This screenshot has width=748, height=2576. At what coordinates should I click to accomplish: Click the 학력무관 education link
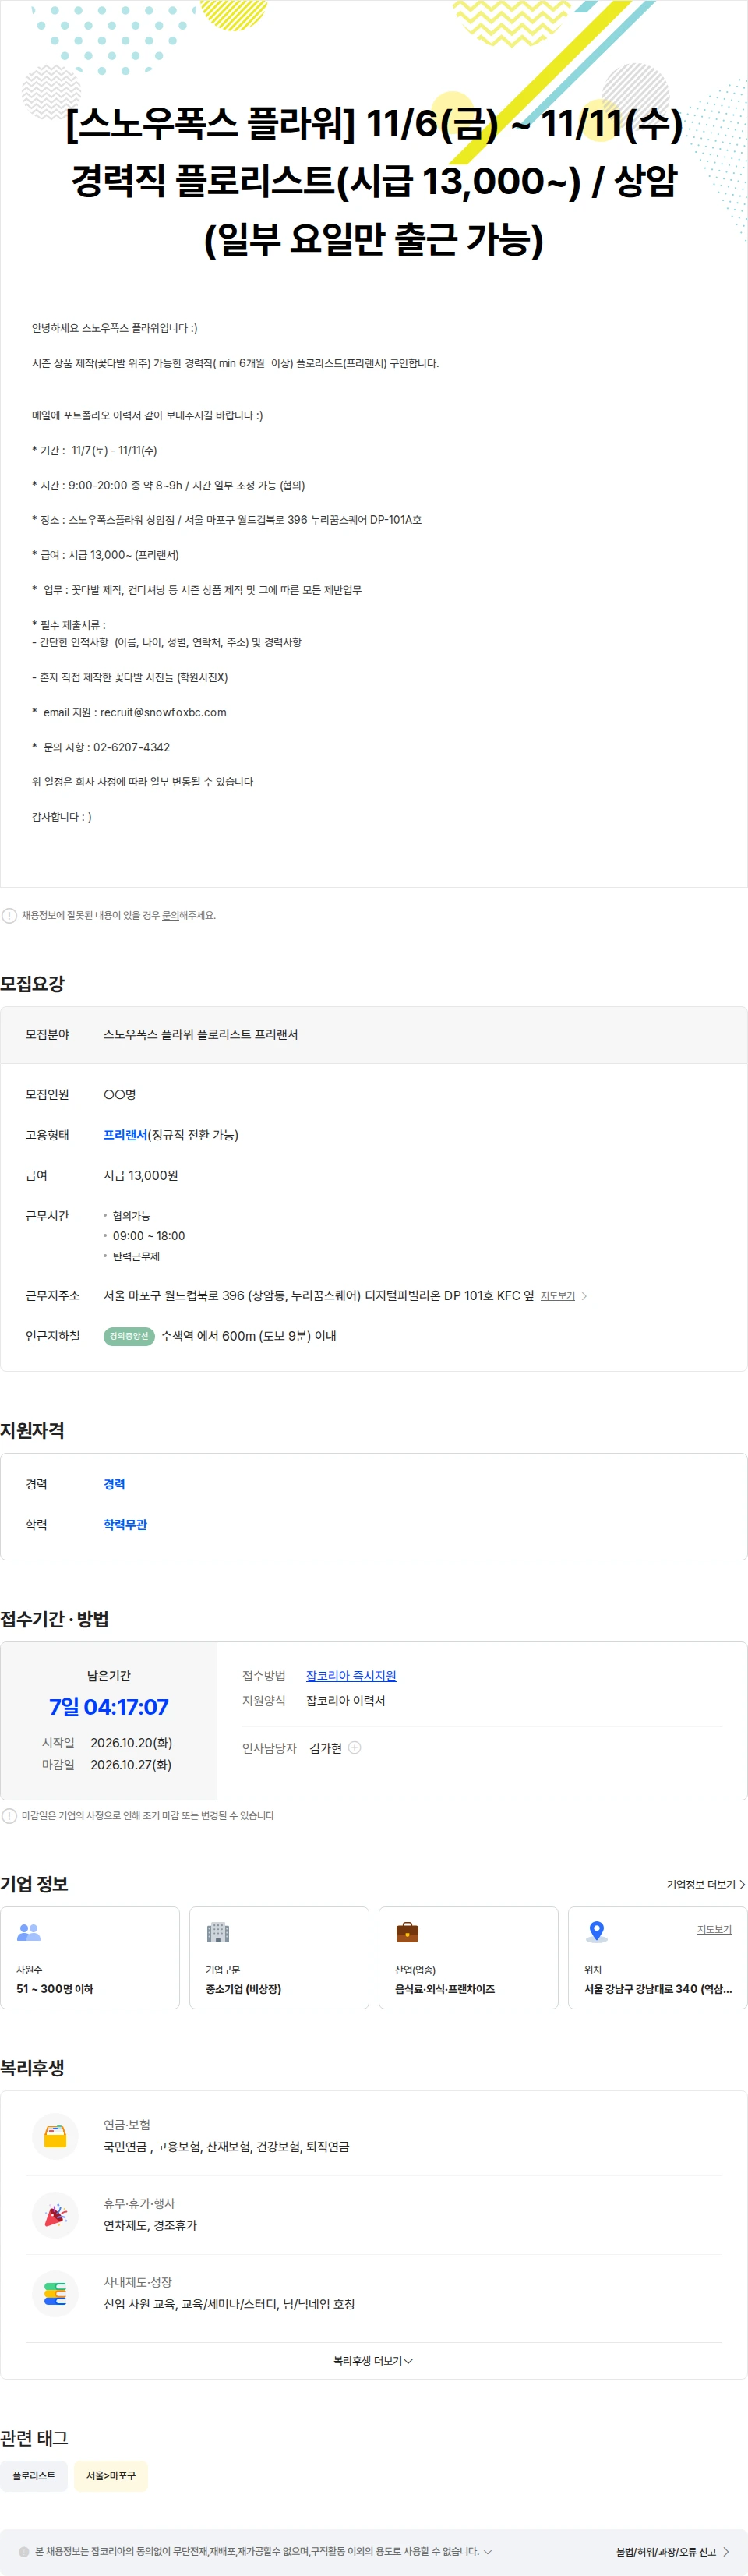click(125, 1524)
